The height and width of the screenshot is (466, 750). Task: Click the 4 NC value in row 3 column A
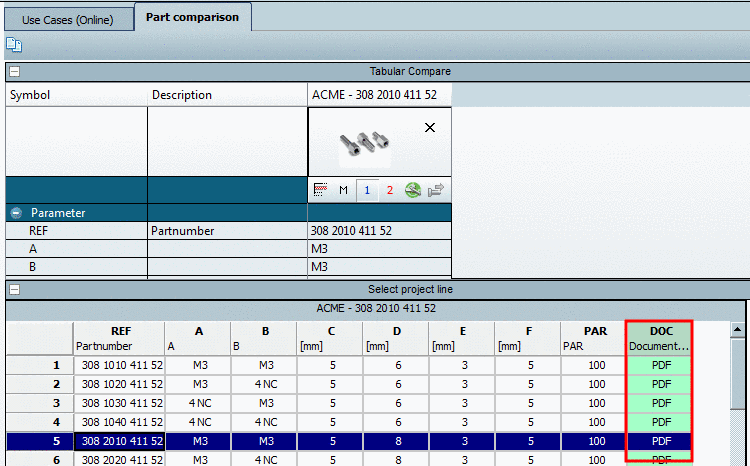(x=198, y=403)
